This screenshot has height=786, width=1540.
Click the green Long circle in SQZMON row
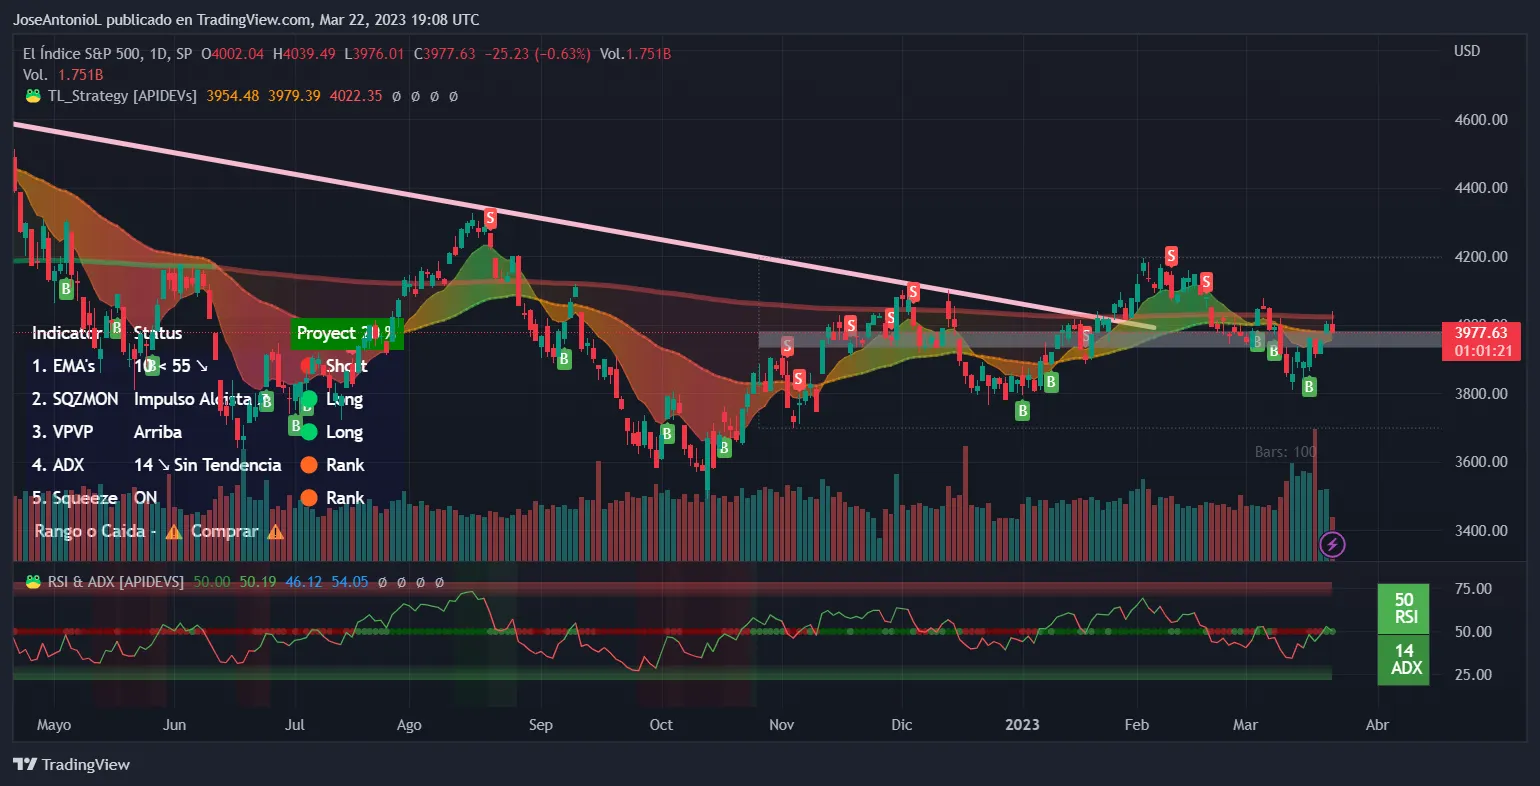click(x=308, y=399)
